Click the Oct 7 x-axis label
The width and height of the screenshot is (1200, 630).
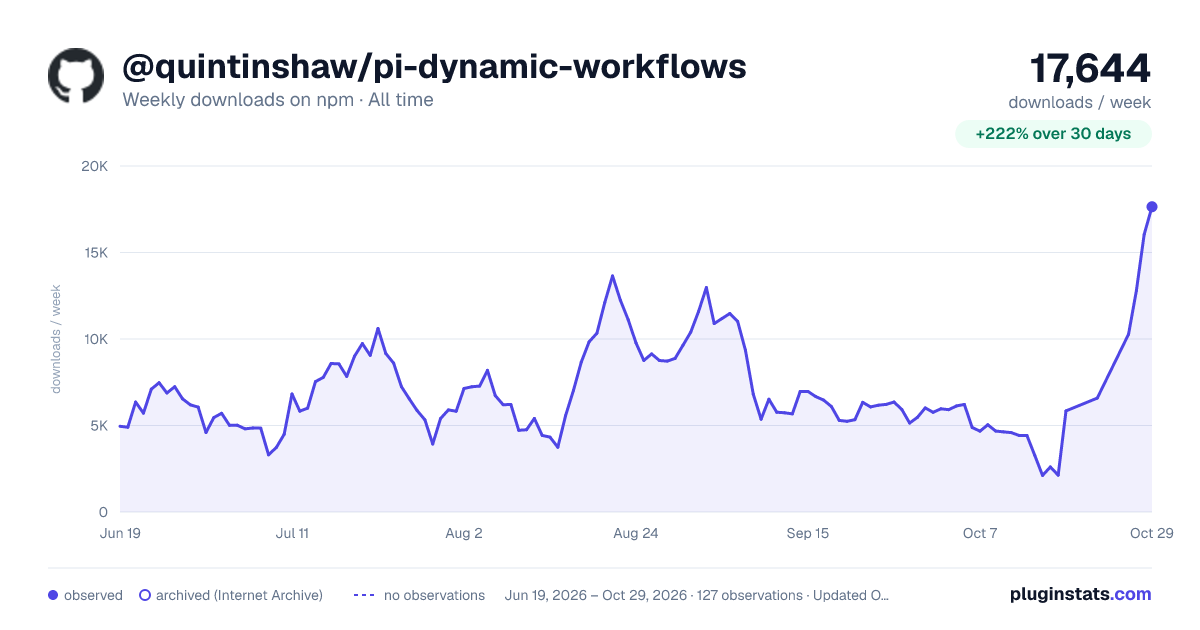coord(980,533)
